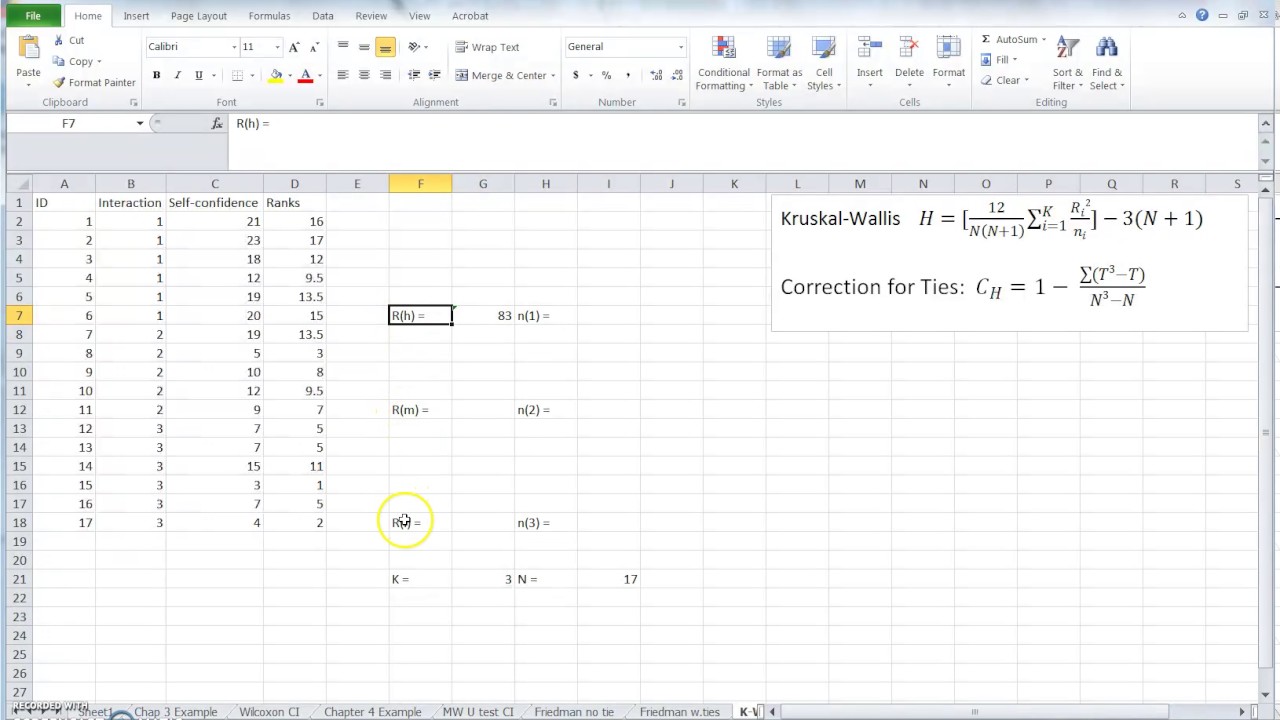Toggle Merge & Center

(501, 75)
